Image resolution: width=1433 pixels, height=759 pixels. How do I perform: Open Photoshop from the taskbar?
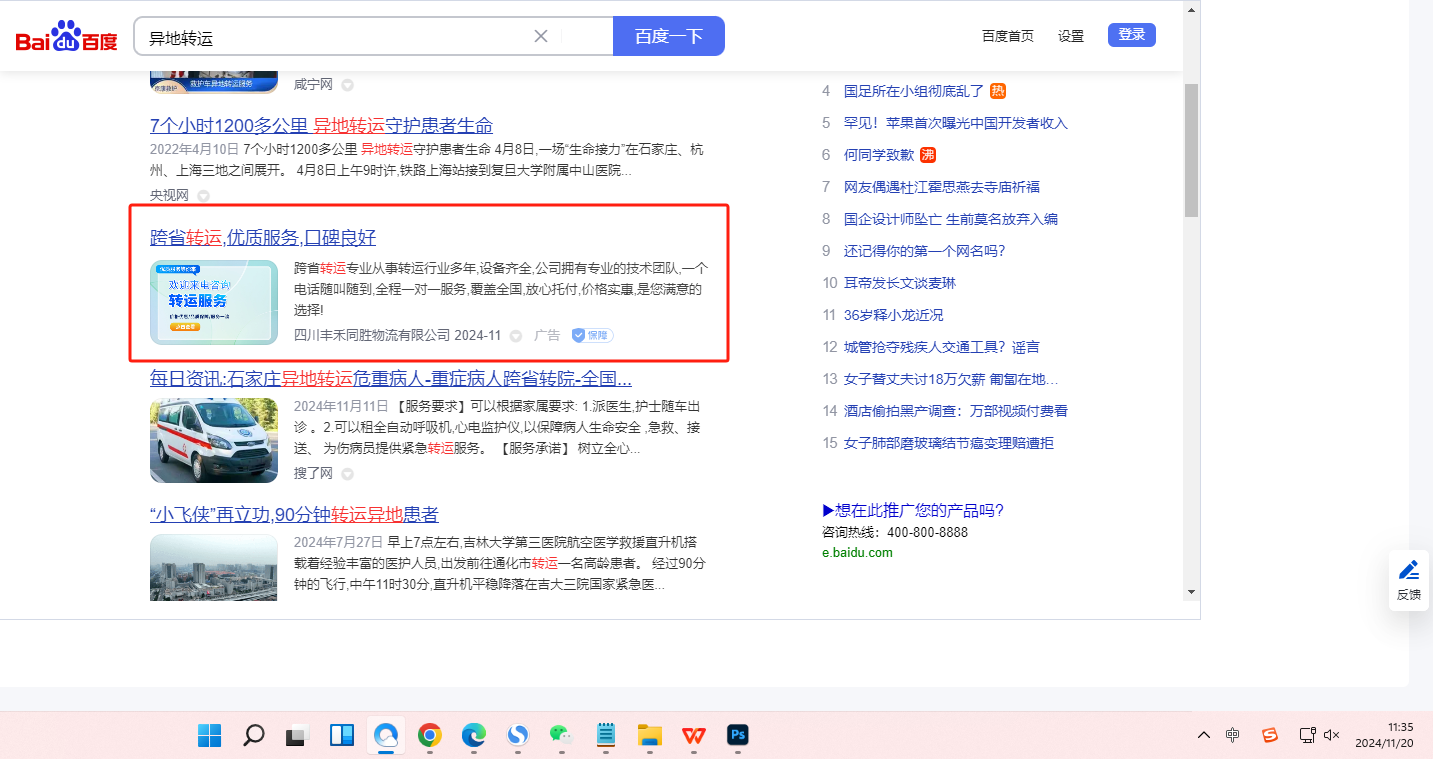coord(739,736)
